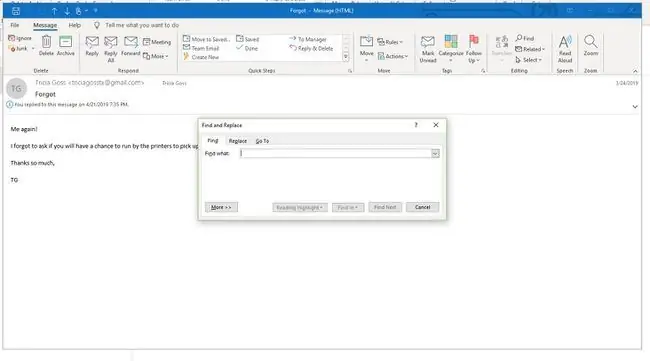
Task: Click Reply All in ribbon
Action: [111, 49]
